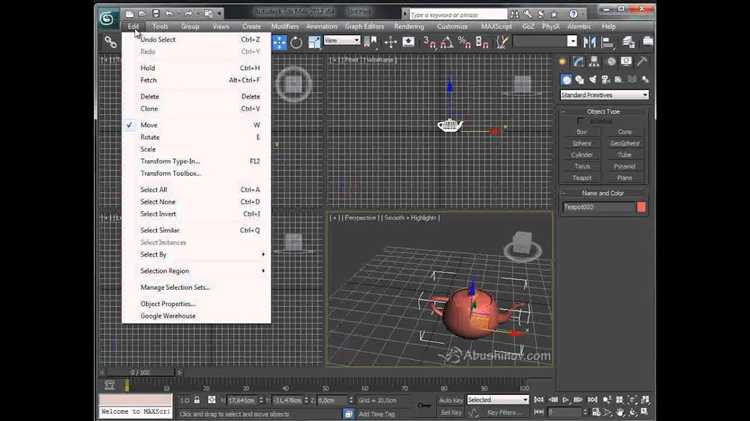Click the Sphere primitive button

(582, 144)
